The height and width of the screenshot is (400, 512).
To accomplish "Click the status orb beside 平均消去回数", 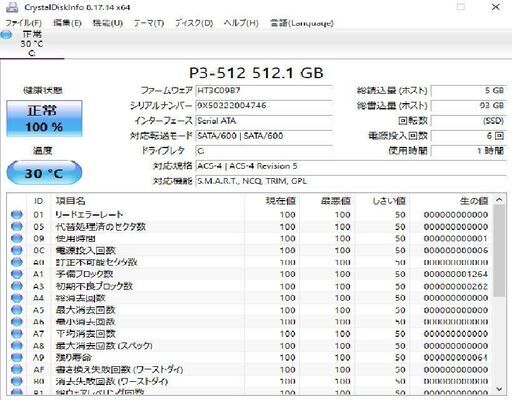I will tap(17, 334).
